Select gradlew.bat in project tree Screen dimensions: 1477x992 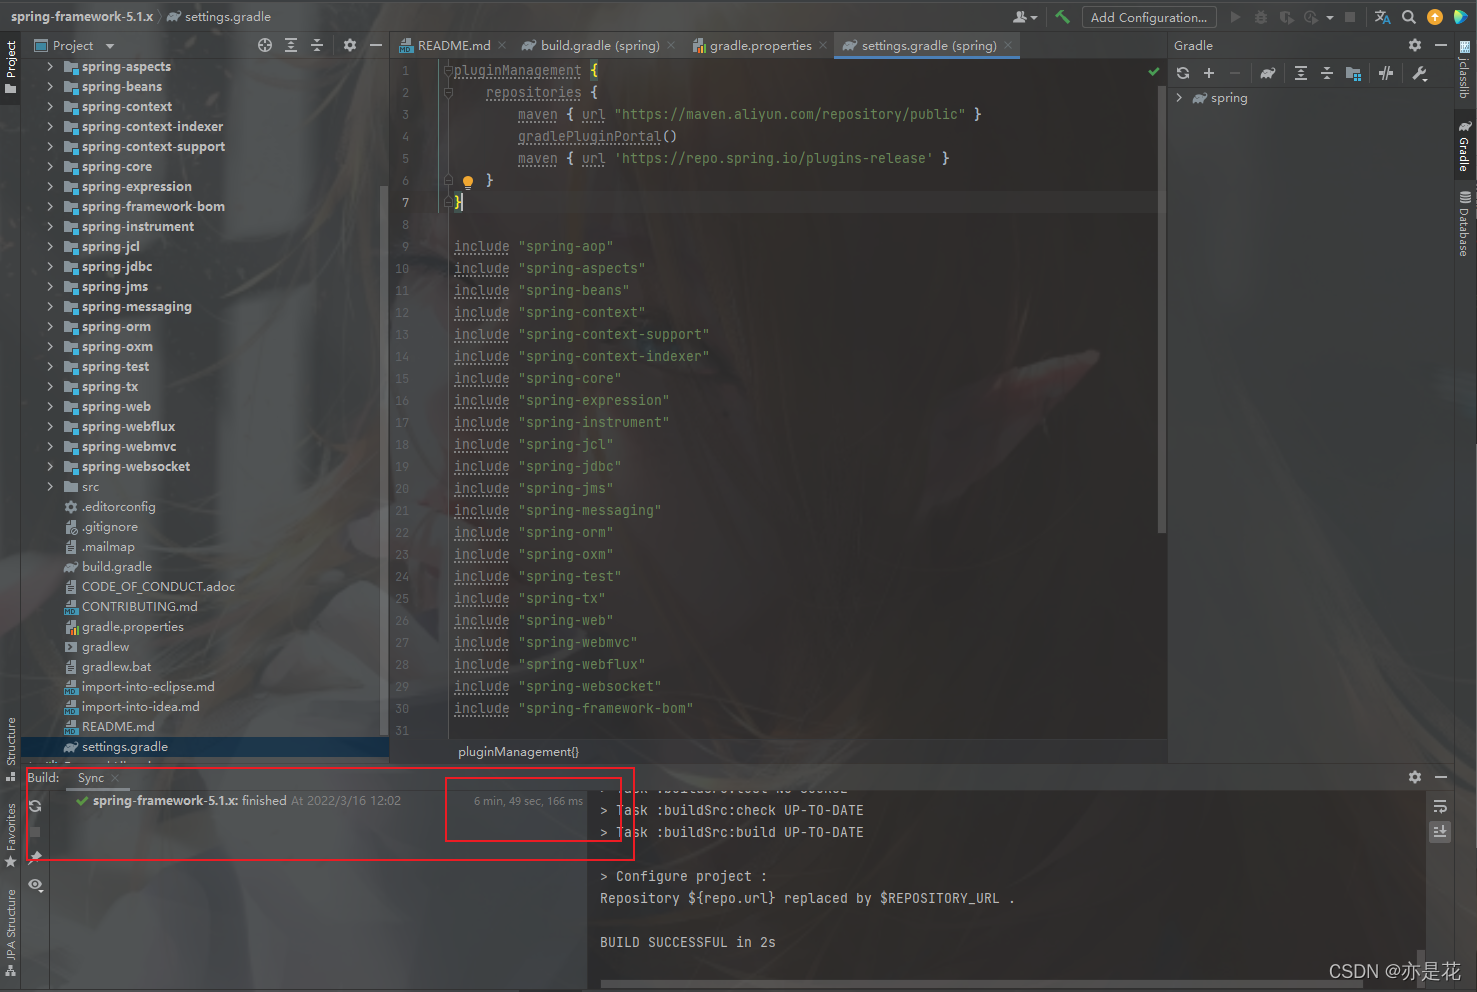pyautogui.click(x=116, y=667)
